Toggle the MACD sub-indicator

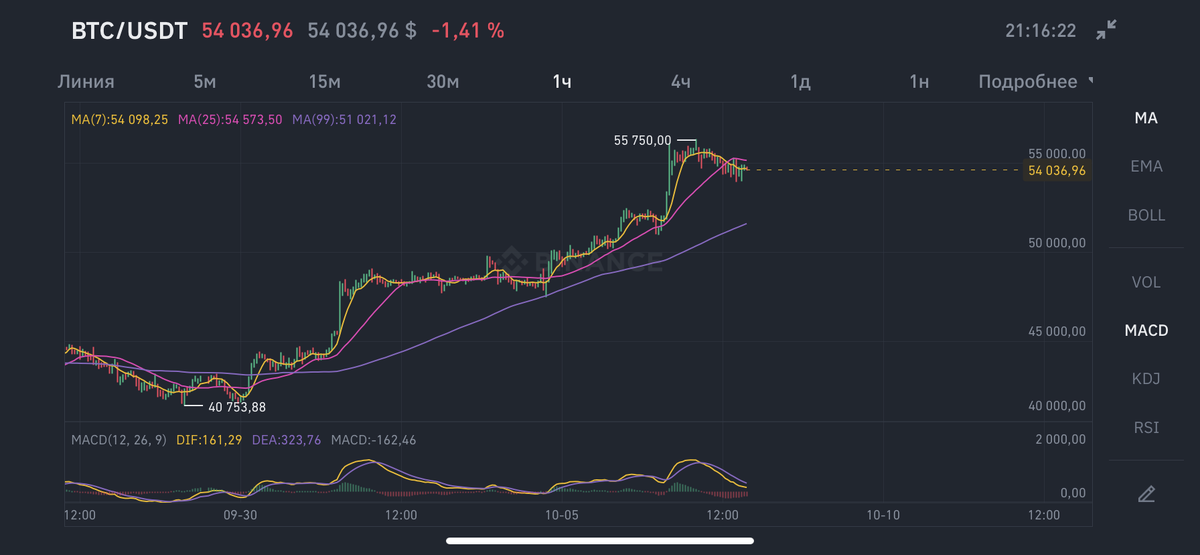point(1146,330)
